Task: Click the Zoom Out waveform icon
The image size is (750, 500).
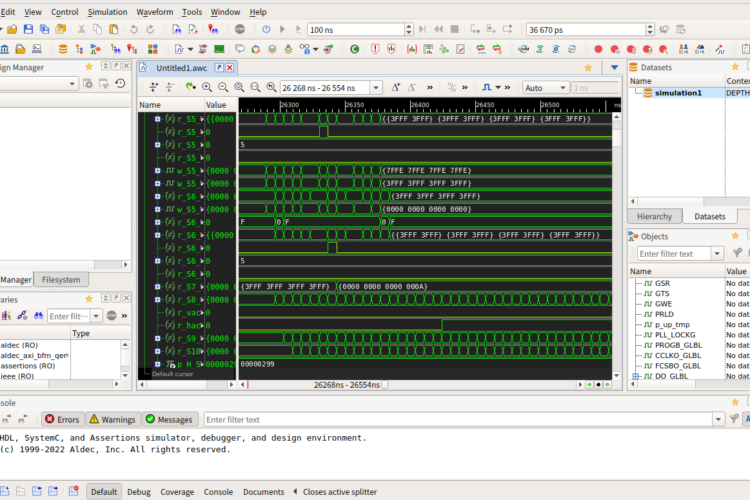Action: click(x=223, y=87)
